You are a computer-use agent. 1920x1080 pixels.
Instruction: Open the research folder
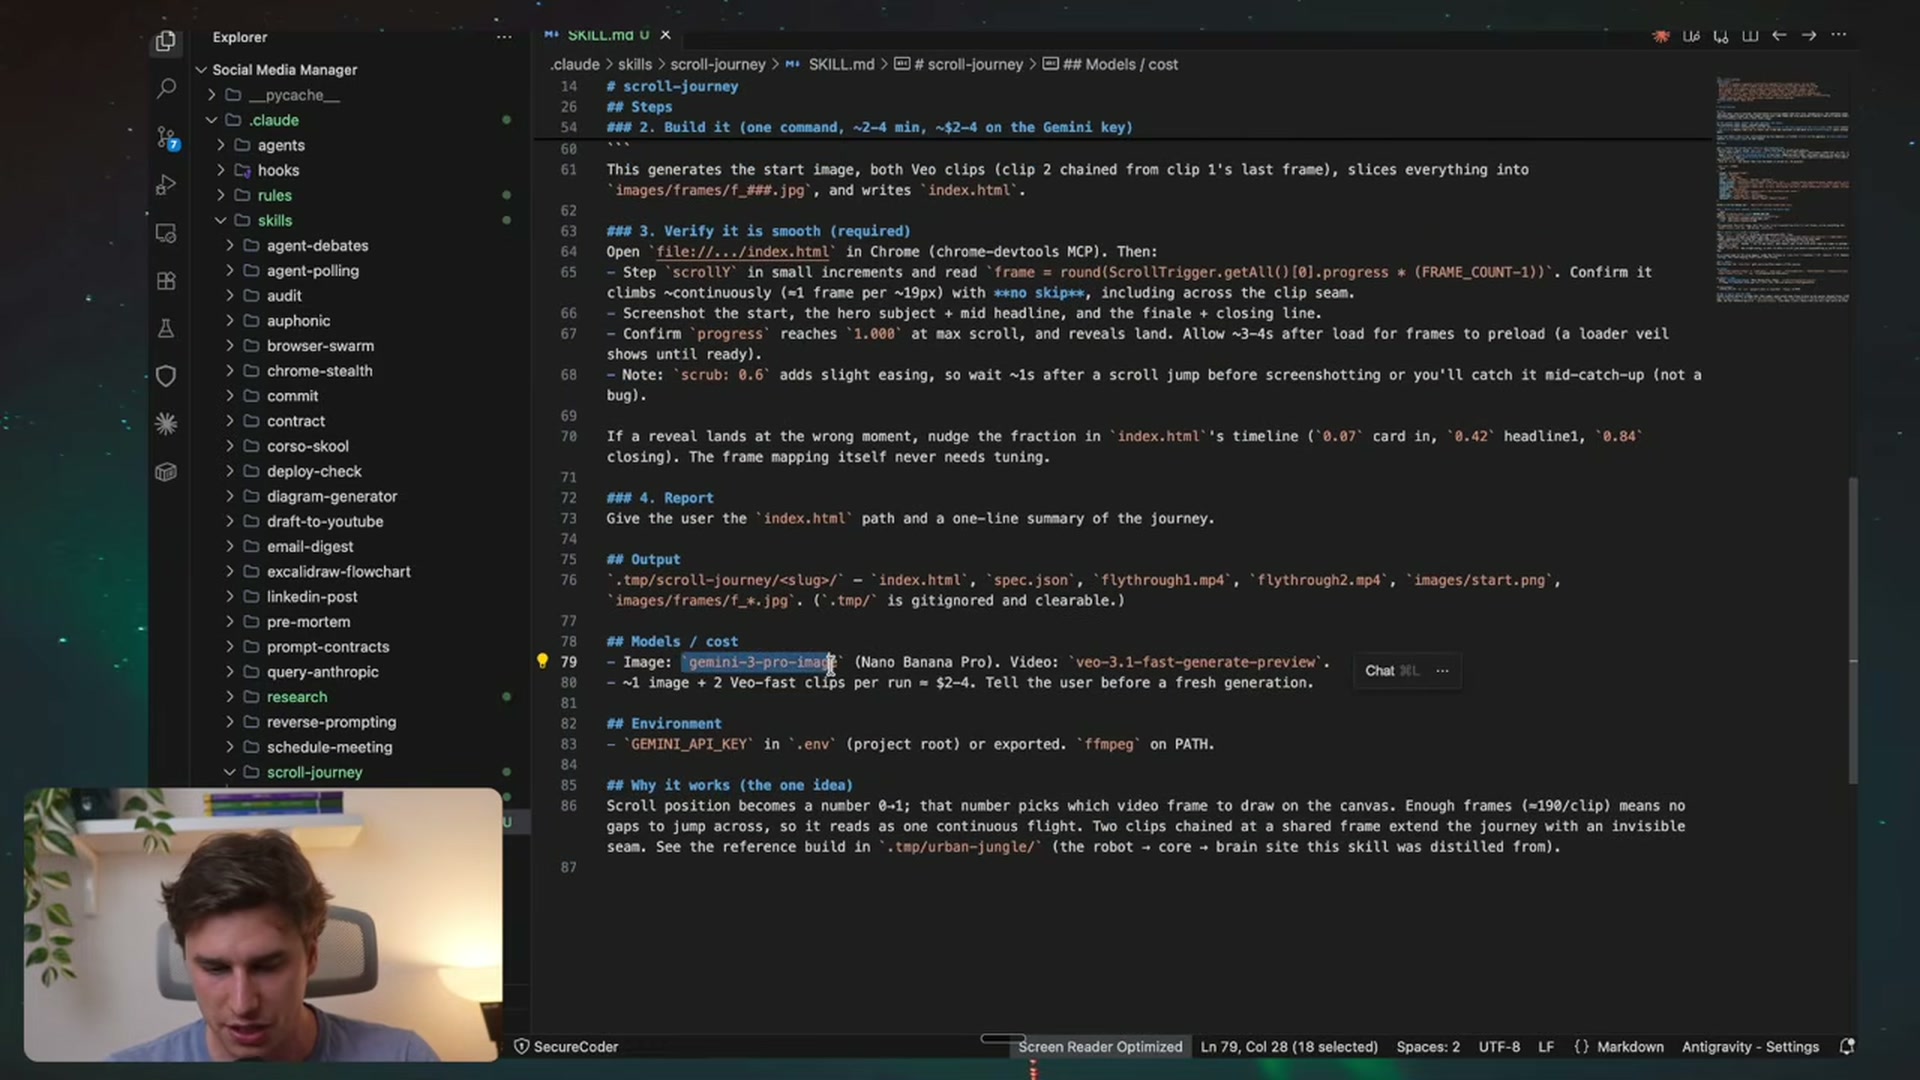(x=296, y=697)
